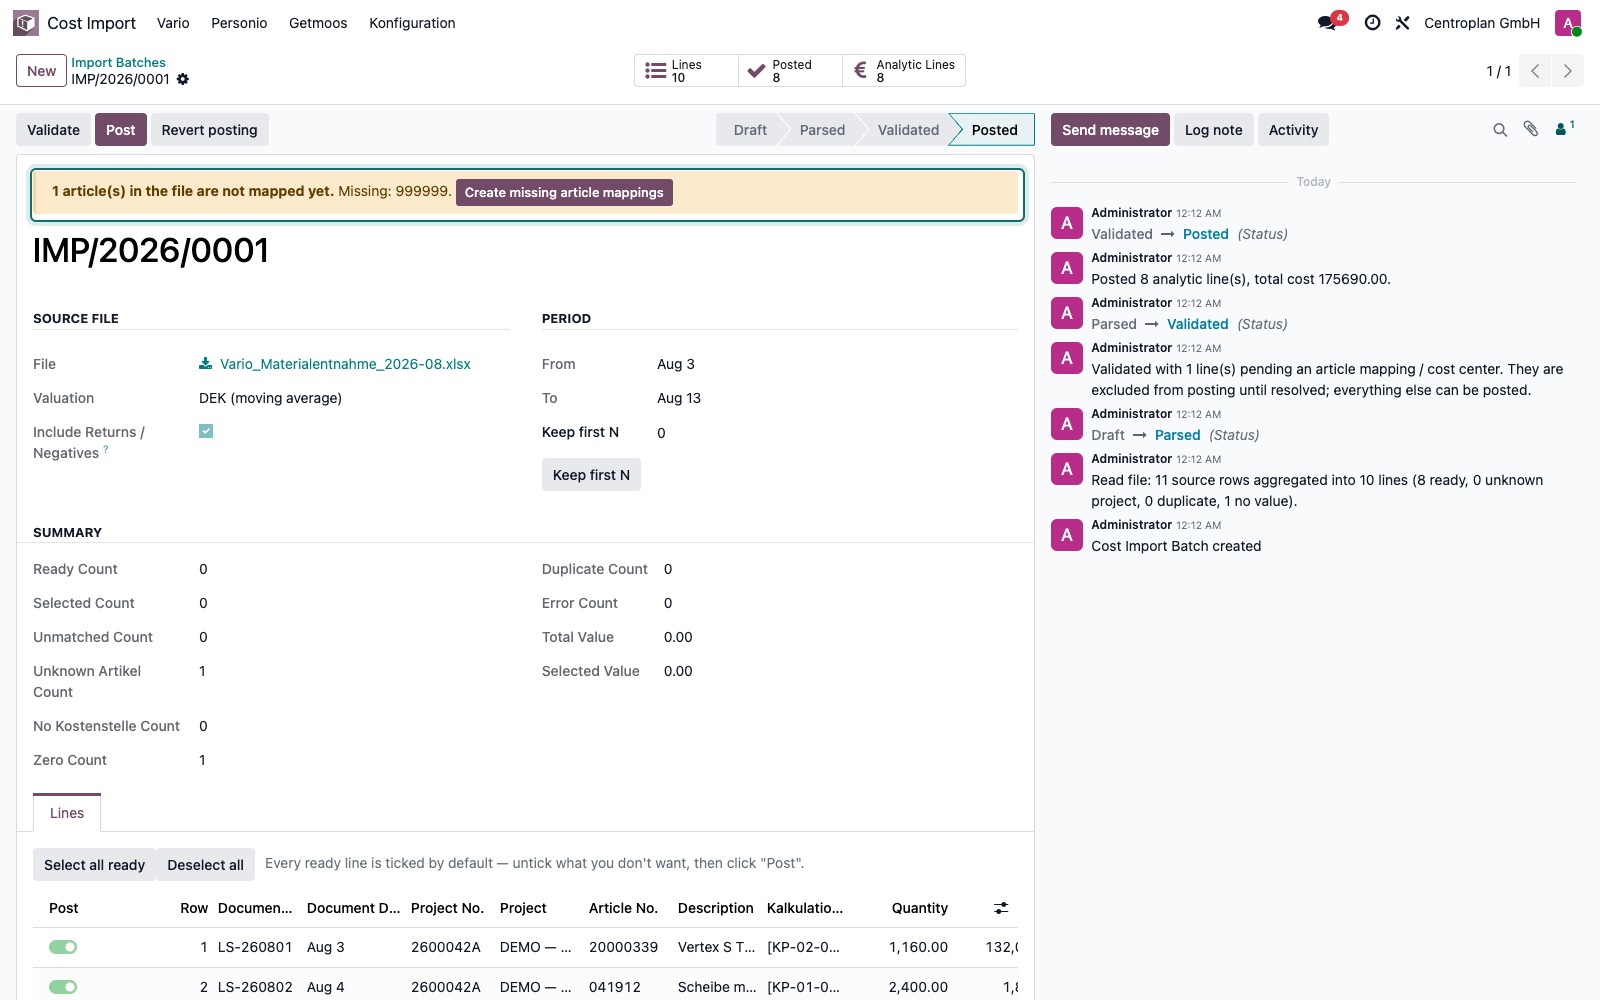Click the gear actions icon beside IMP/2026/0001
Image resolution: width=1600 pixels, height=1000 pixels.
(183, 79)
